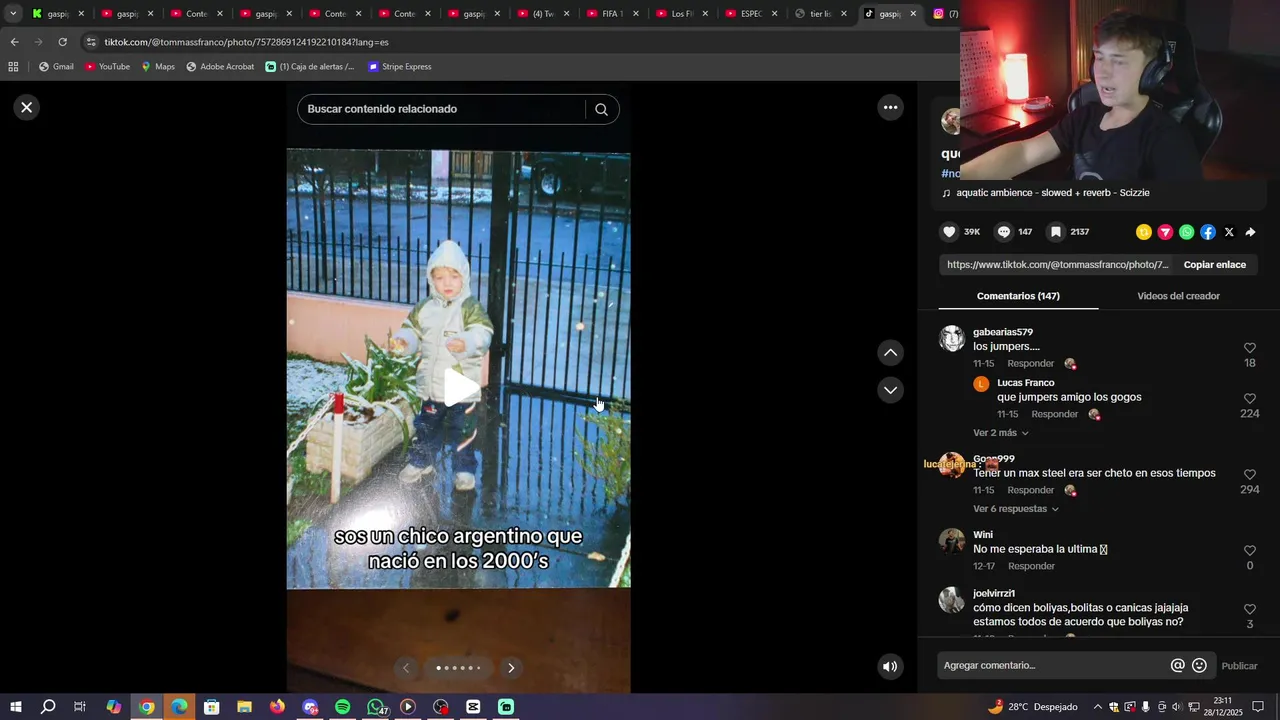Switch to the Instagram (7) browser tab

click(x=944, y=14)
